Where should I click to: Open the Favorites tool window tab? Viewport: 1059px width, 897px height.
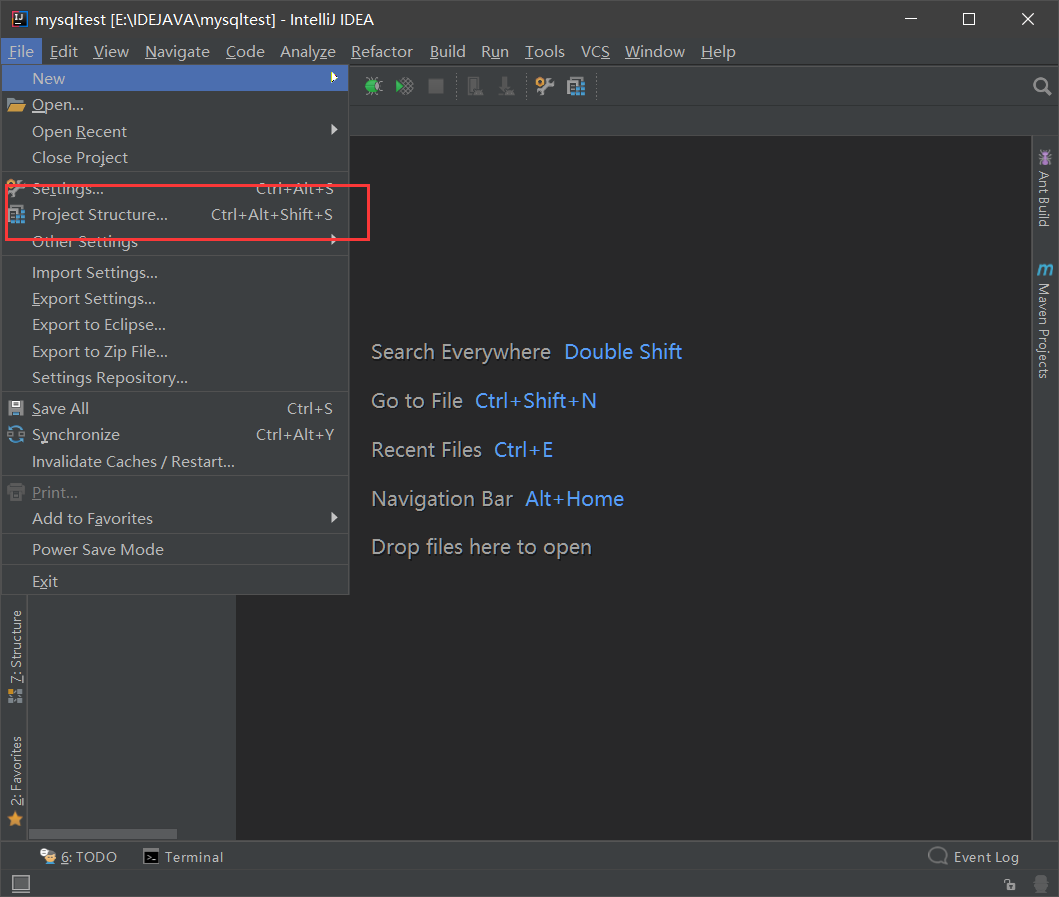pyautogui.click(x=16, y=781)
